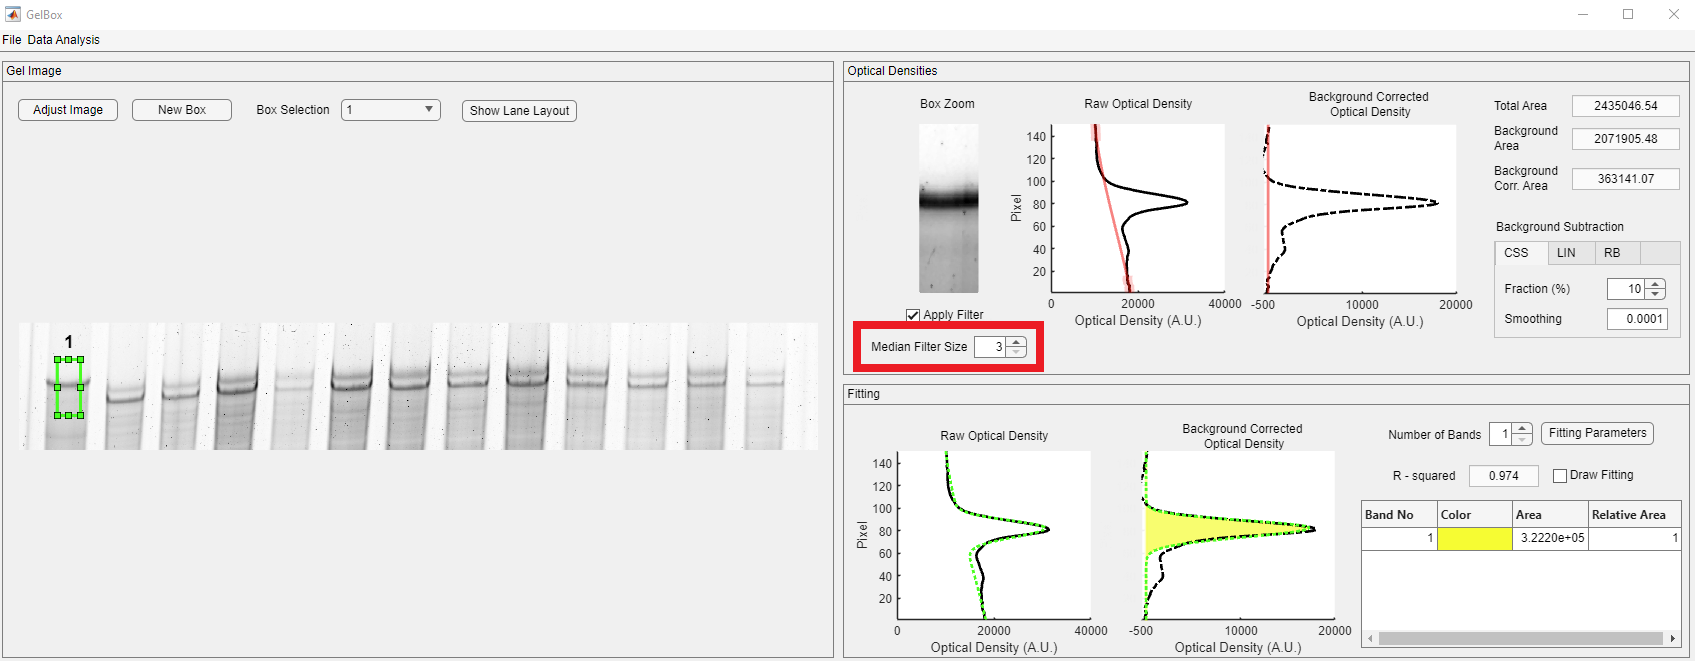
Task: Increase the Fraction (%) value
Action: click(x=1656, y=284)
